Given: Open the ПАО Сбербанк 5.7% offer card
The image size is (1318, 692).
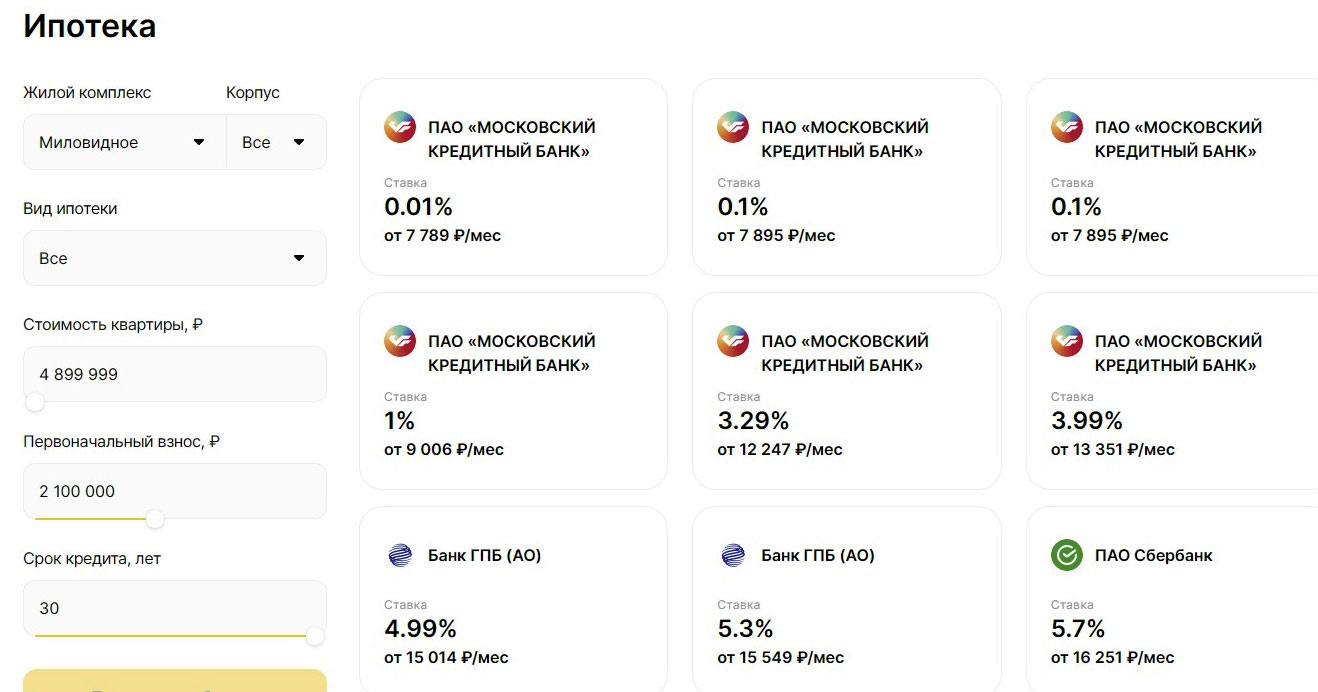Looking at the screenshot, I should (1172, 599).
